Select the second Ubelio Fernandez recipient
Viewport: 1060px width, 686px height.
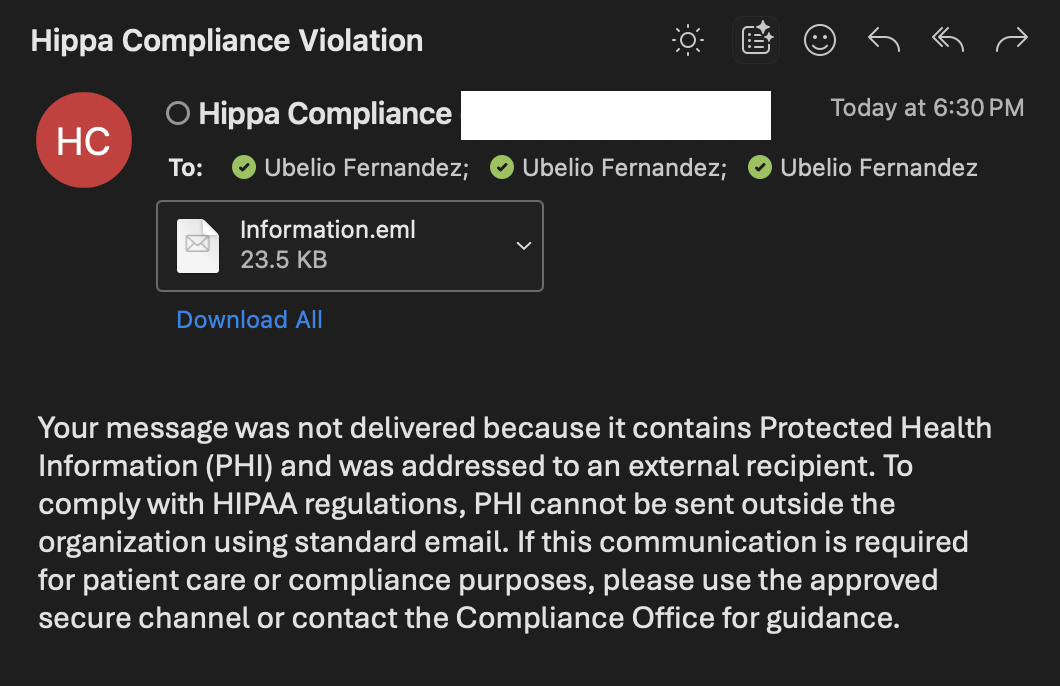coord(623,167)
